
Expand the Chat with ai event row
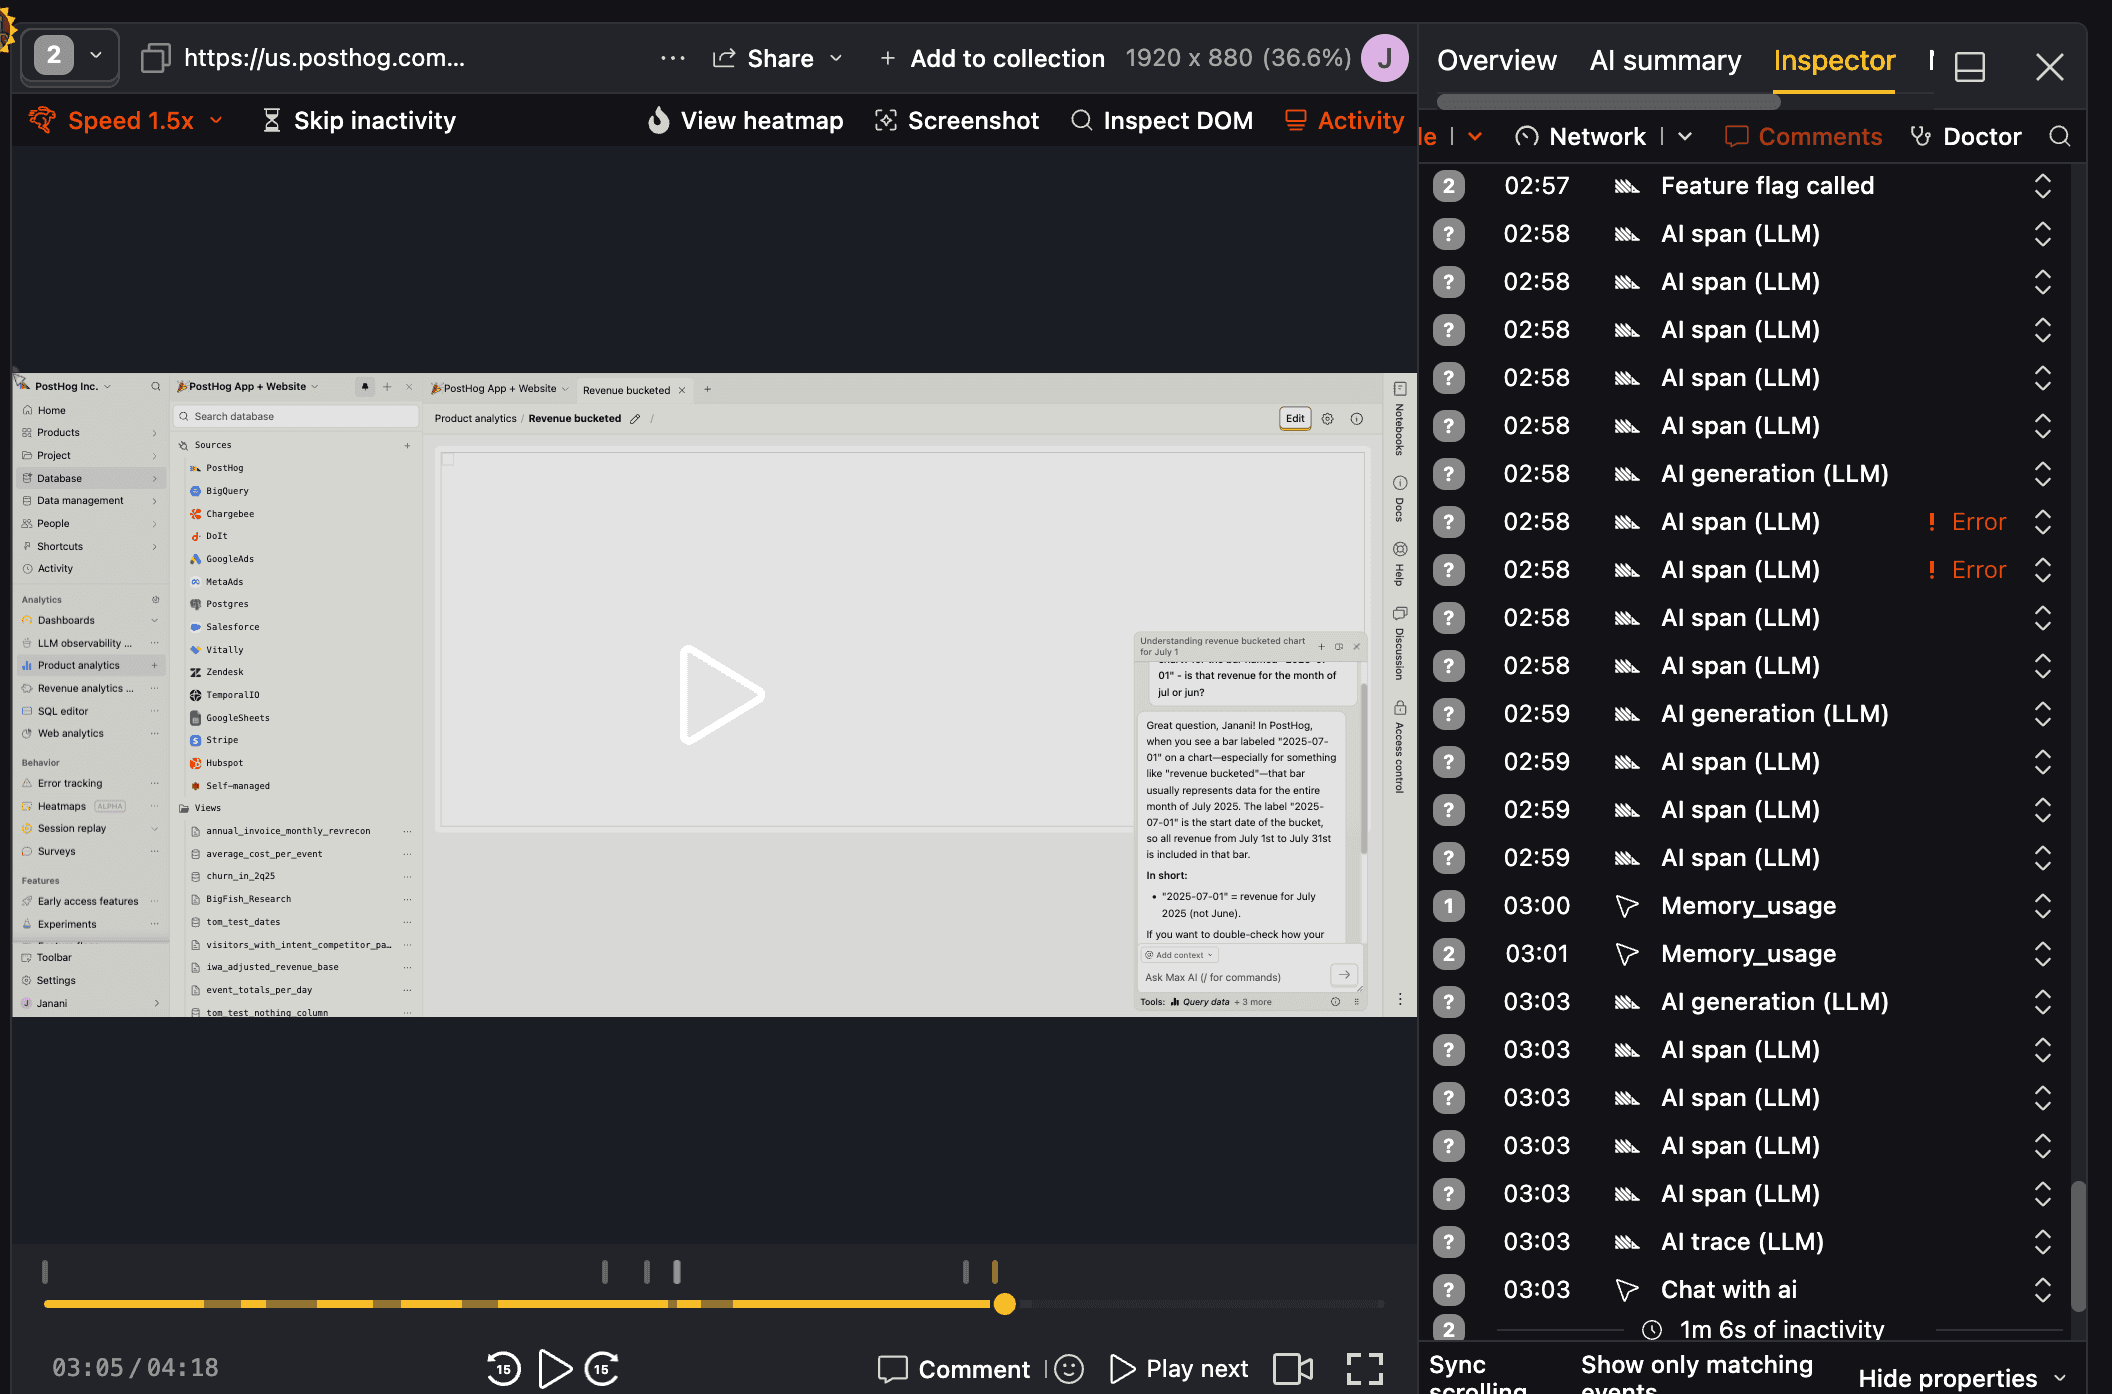coord(2043,1290)
